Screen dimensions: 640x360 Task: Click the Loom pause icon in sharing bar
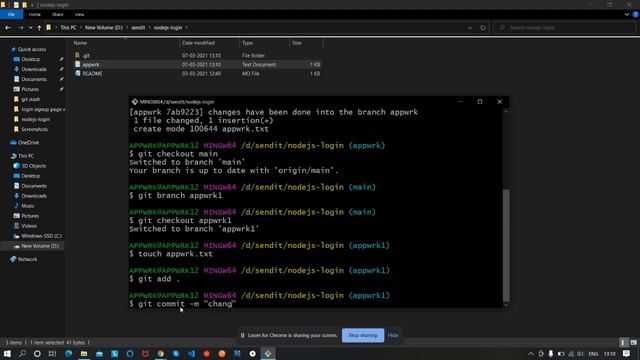(x=242, y=335)
